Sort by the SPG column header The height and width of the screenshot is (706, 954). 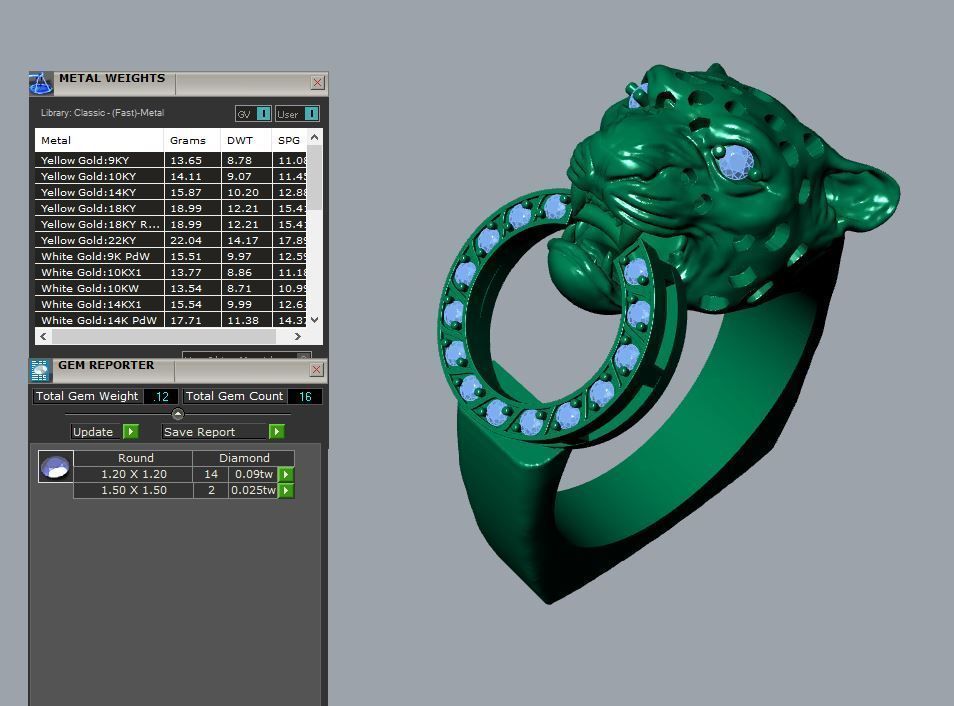coord(290,140)
